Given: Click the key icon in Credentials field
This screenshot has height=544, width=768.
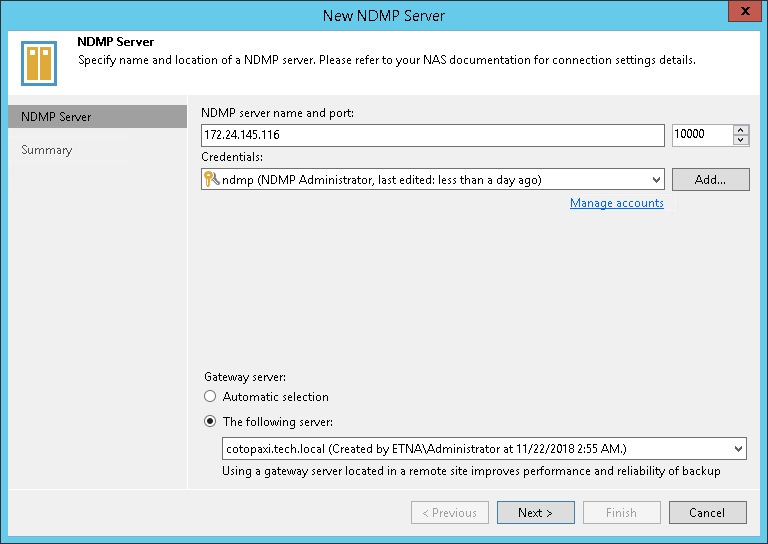Looking at the screenshot, I should [x=211, y=180].
